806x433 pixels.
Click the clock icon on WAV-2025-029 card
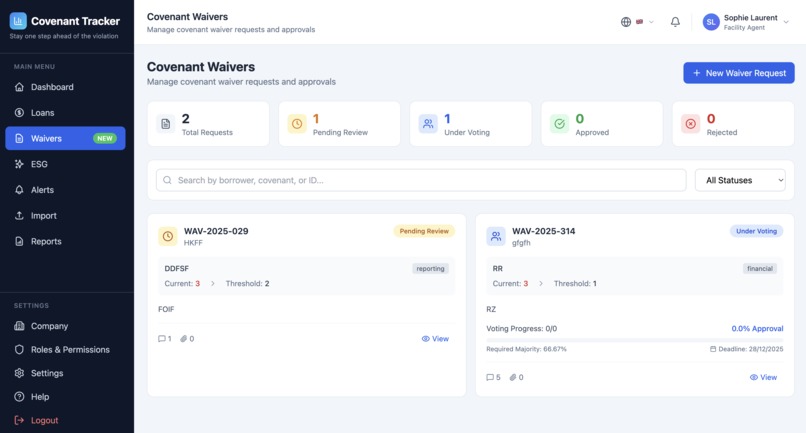pos(168,236)
